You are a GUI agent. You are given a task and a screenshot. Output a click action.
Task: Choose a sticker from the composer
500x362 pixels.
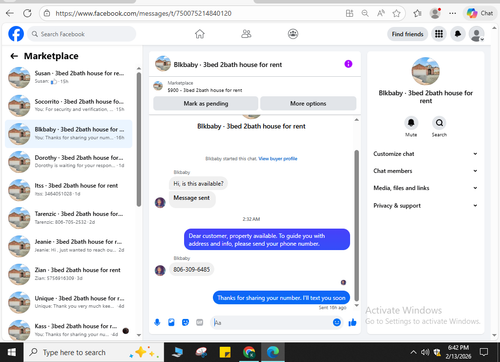point(186,322)
